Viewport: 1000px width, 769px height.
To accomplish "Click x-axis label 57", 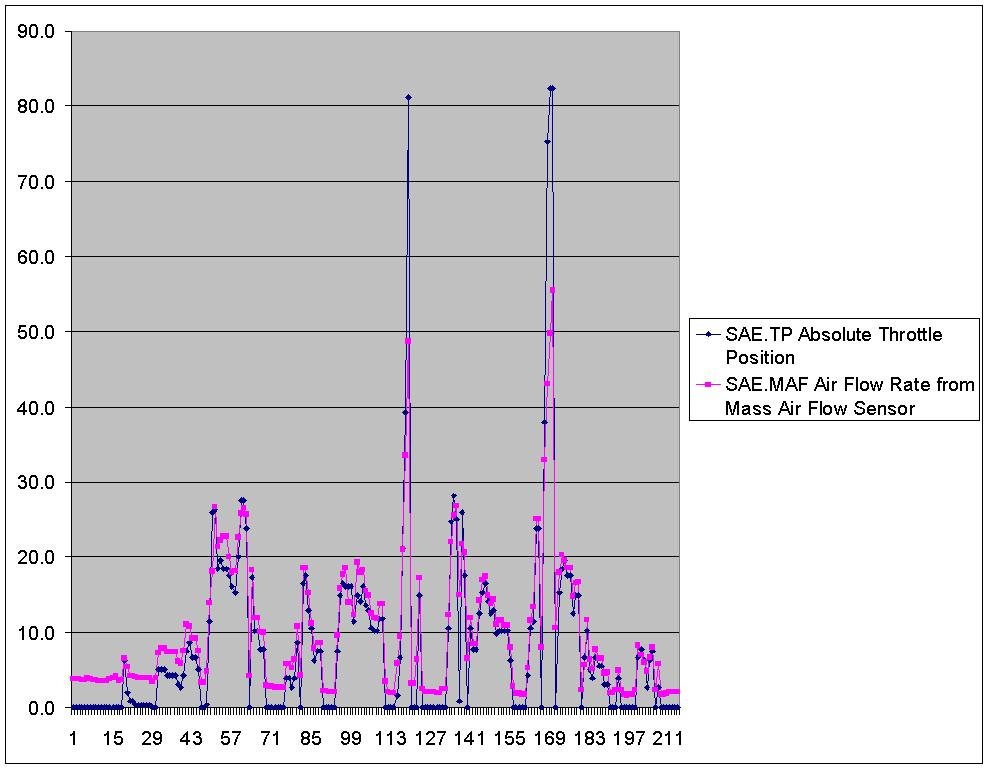I will (231, 738).
